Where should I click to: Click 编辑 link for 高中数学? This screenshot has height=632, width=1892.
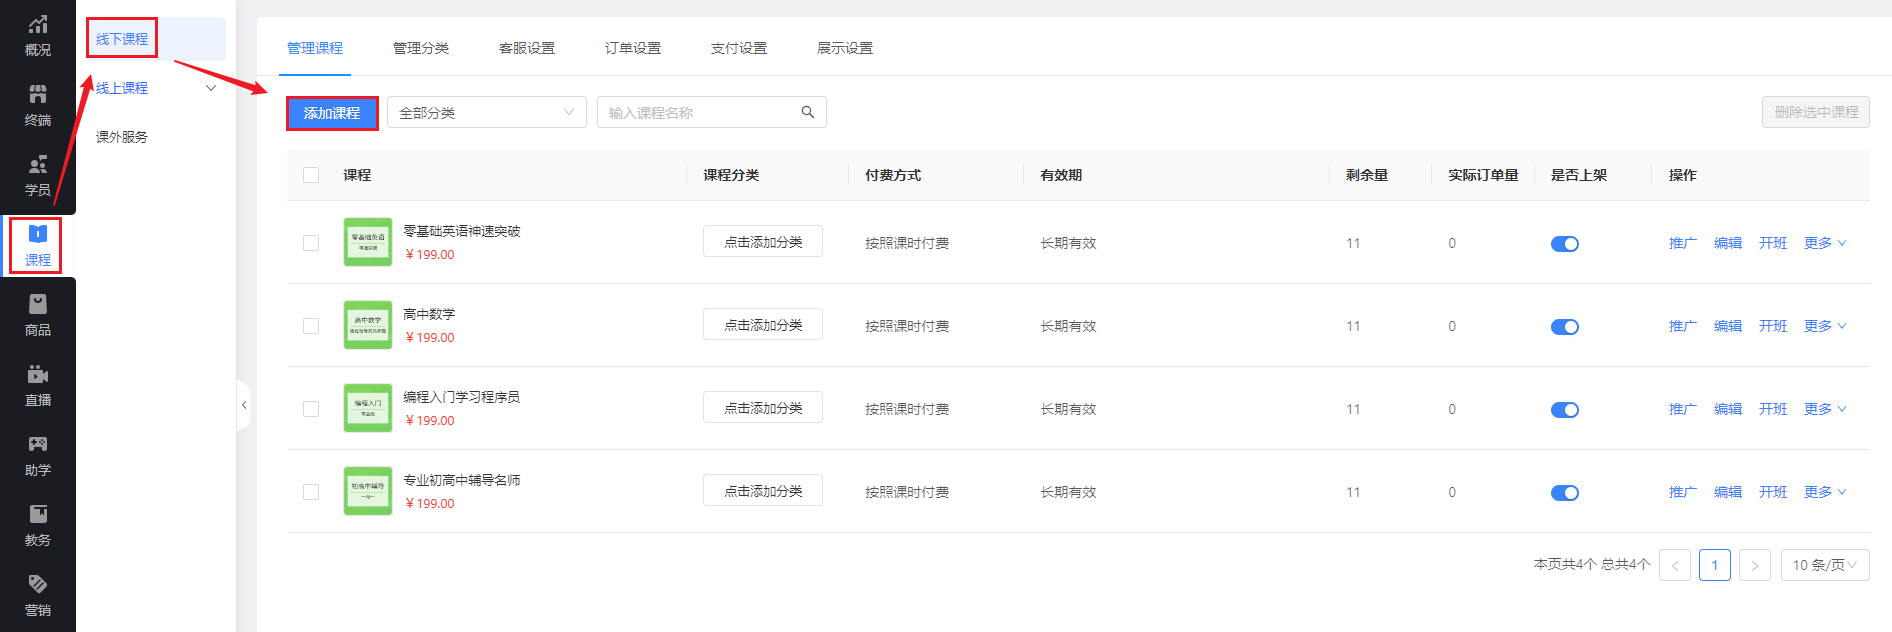click(1728, 326)
